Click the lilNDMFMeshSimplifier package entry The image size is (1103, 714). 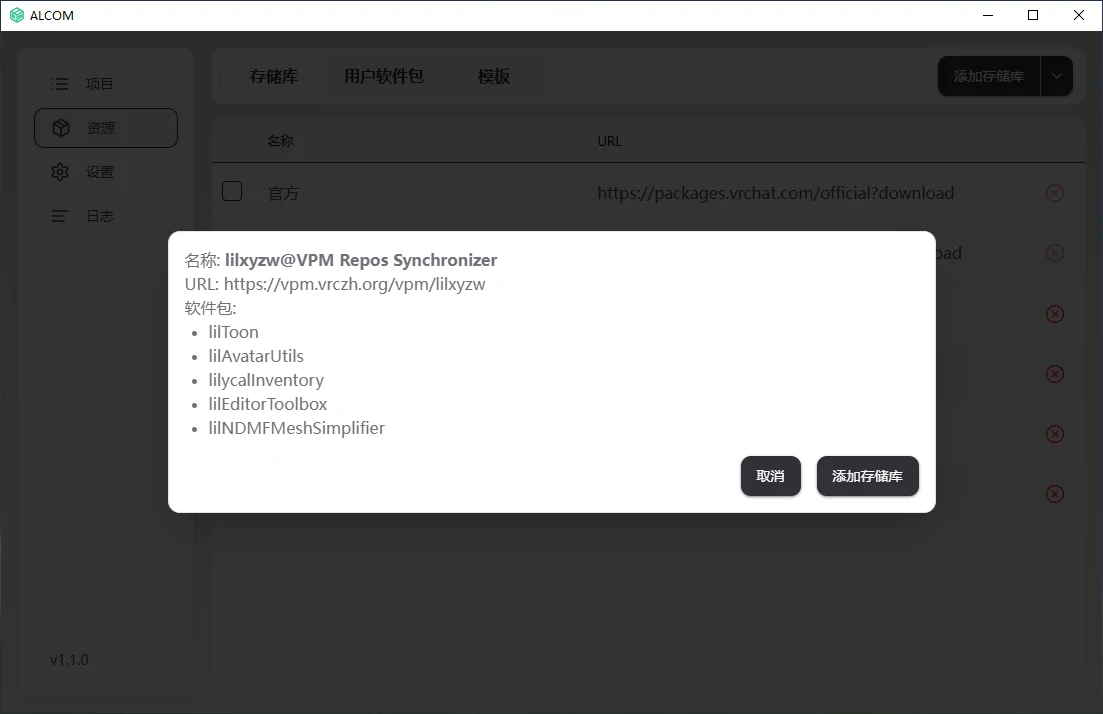point(296,428)
